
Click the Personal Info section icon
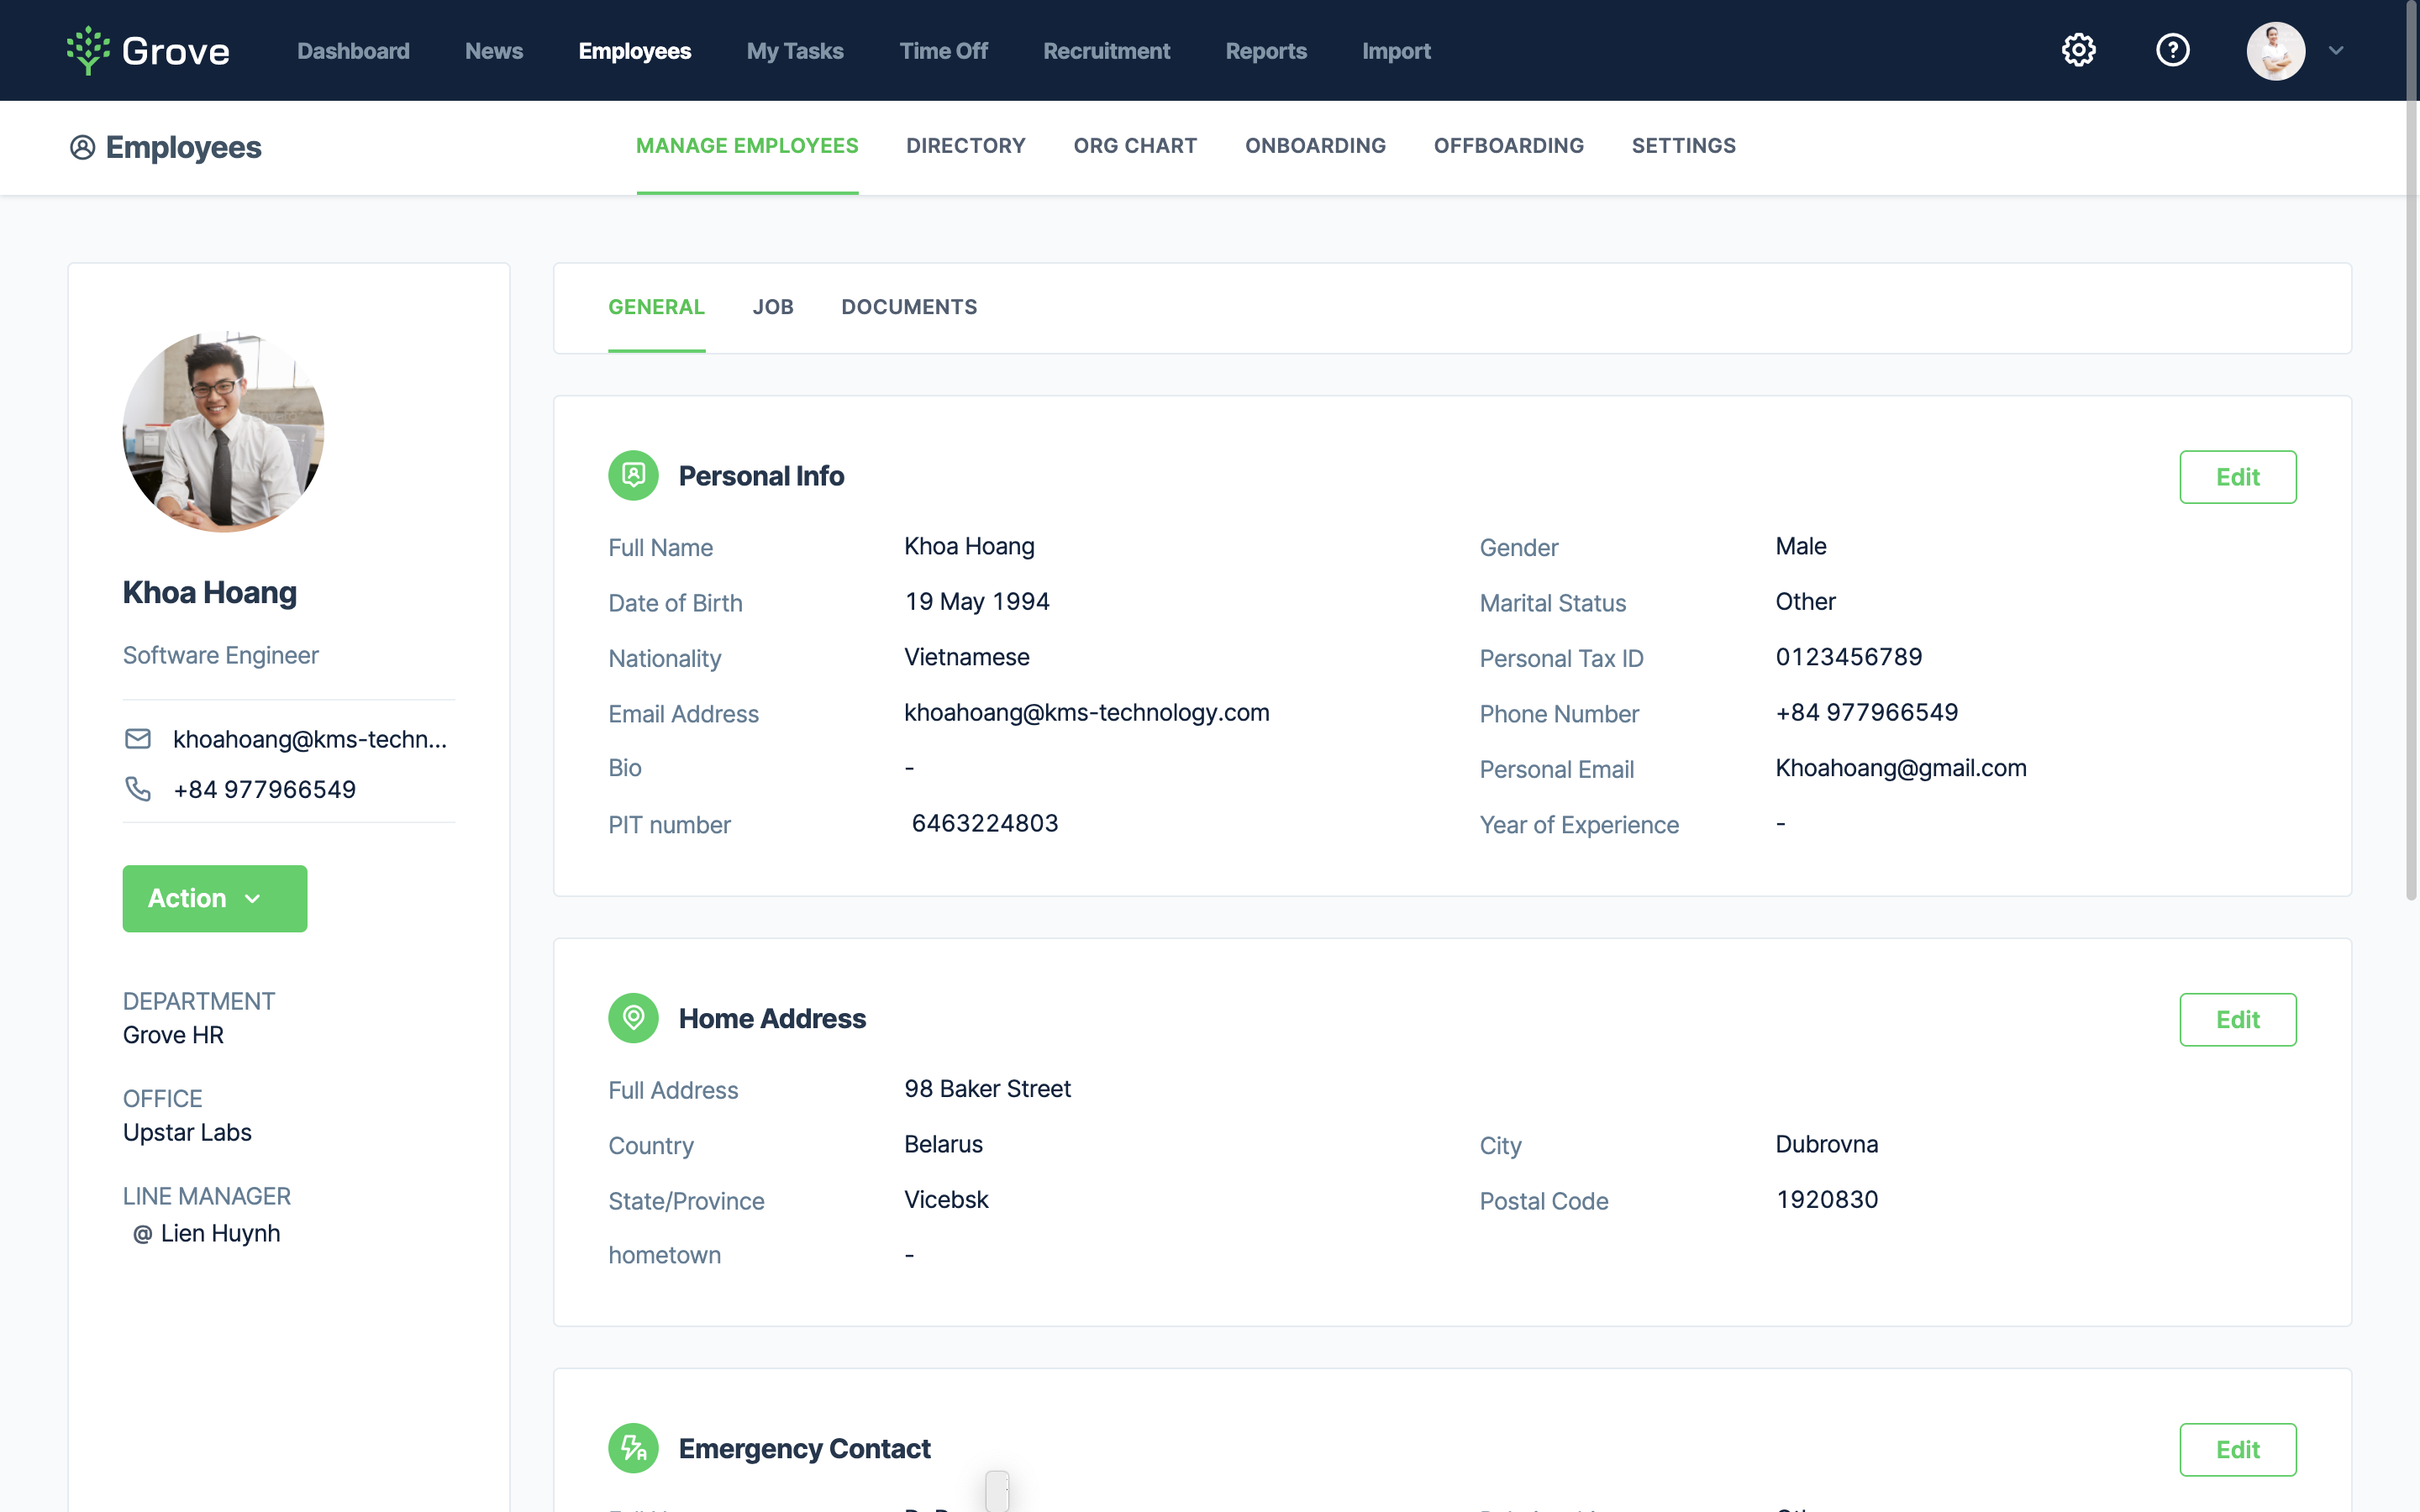[633, 476]
